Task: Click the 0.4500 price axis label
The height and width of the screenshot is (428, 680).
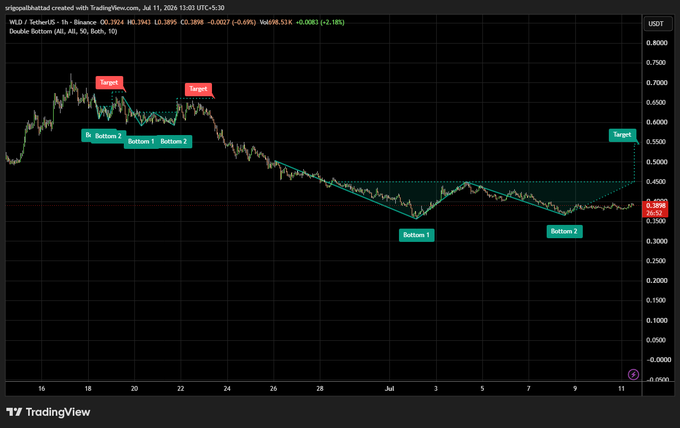Action: 657,182
